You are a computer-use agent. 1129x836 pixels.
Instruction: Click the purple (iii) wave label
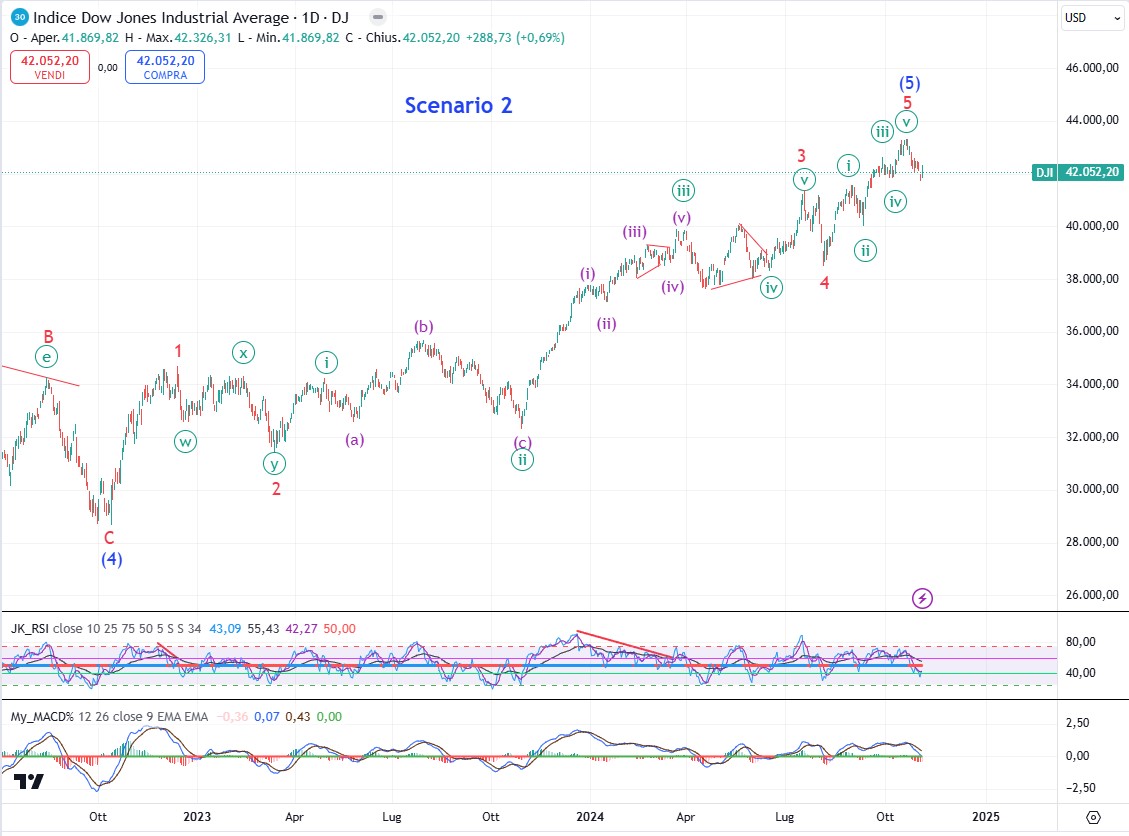634,232
